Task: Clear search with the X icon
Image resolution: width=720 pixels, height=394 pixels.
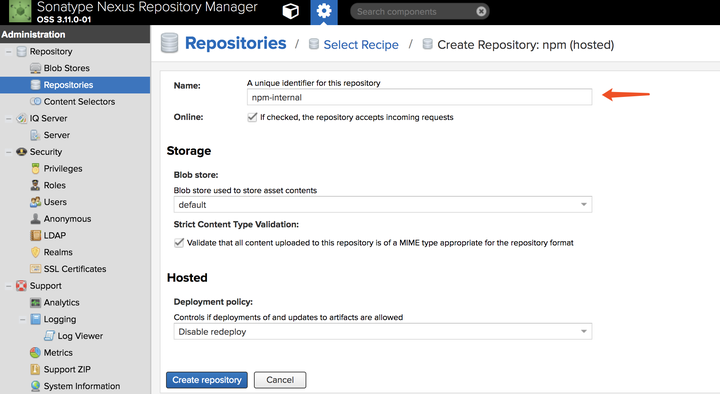Action: 481,11
